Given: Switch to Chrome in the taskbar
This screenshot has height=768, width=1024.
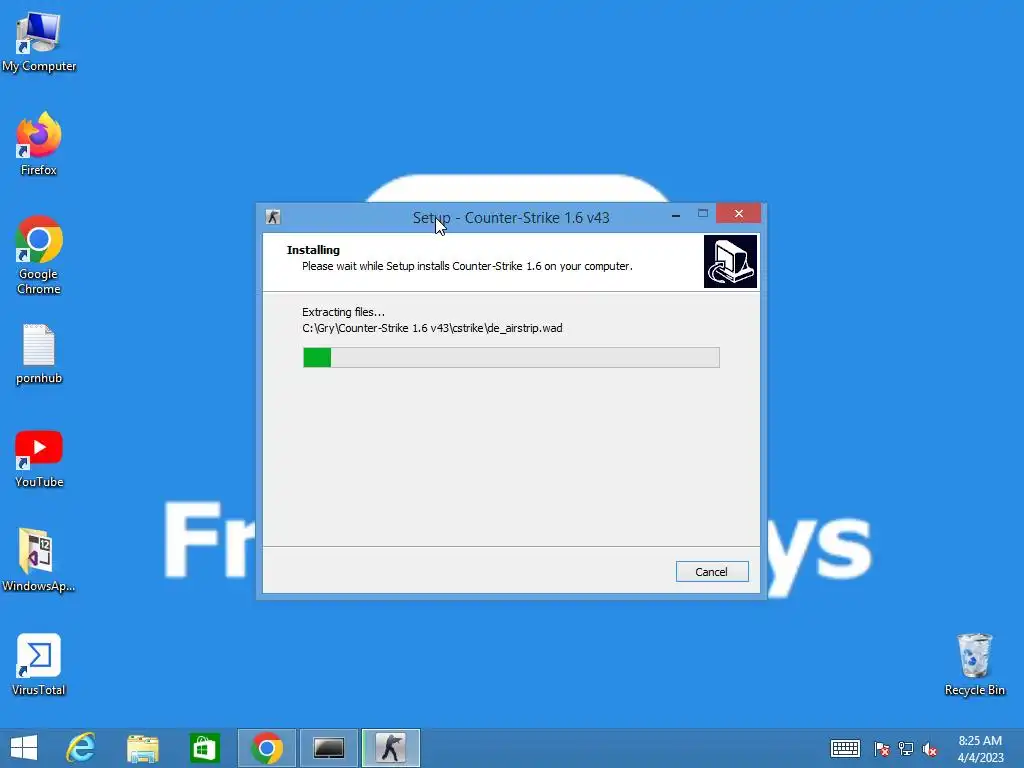Looking at the screenshot, I should (266, 748).
